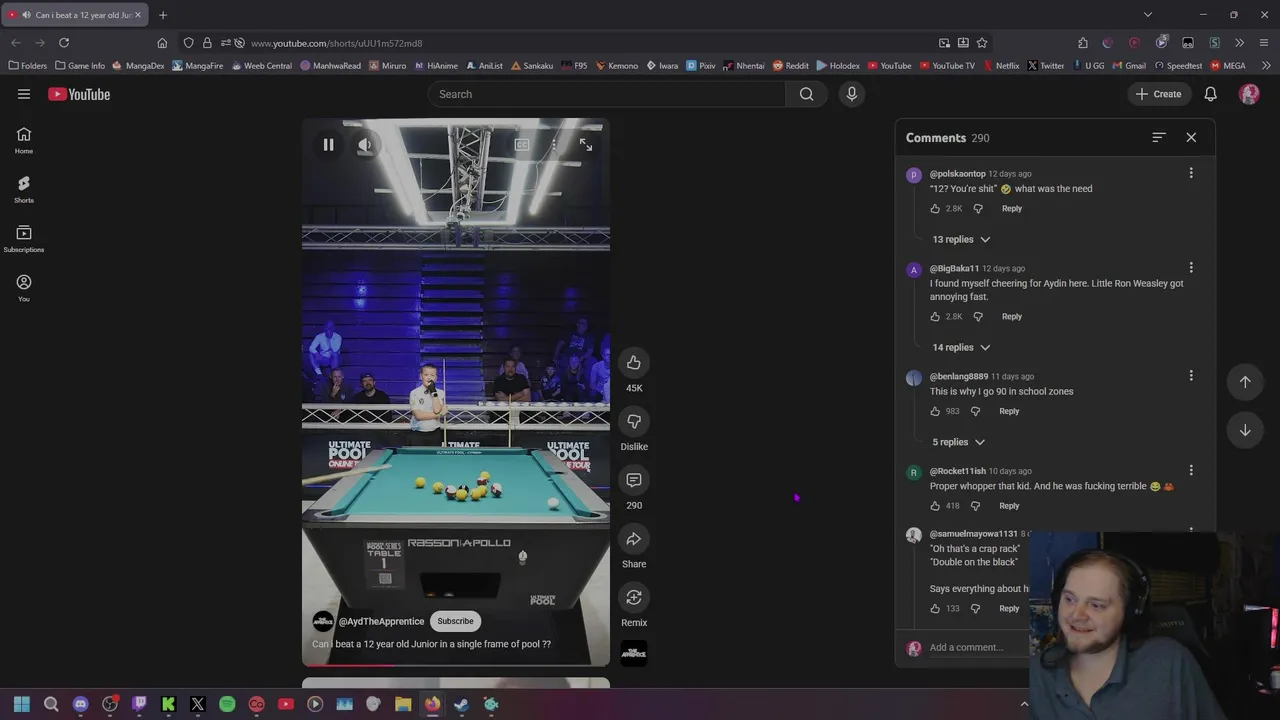Viewport: 1280px width, 720px height.
Task: Open Shorts from the left sidebar
Action: coord(24,188)
